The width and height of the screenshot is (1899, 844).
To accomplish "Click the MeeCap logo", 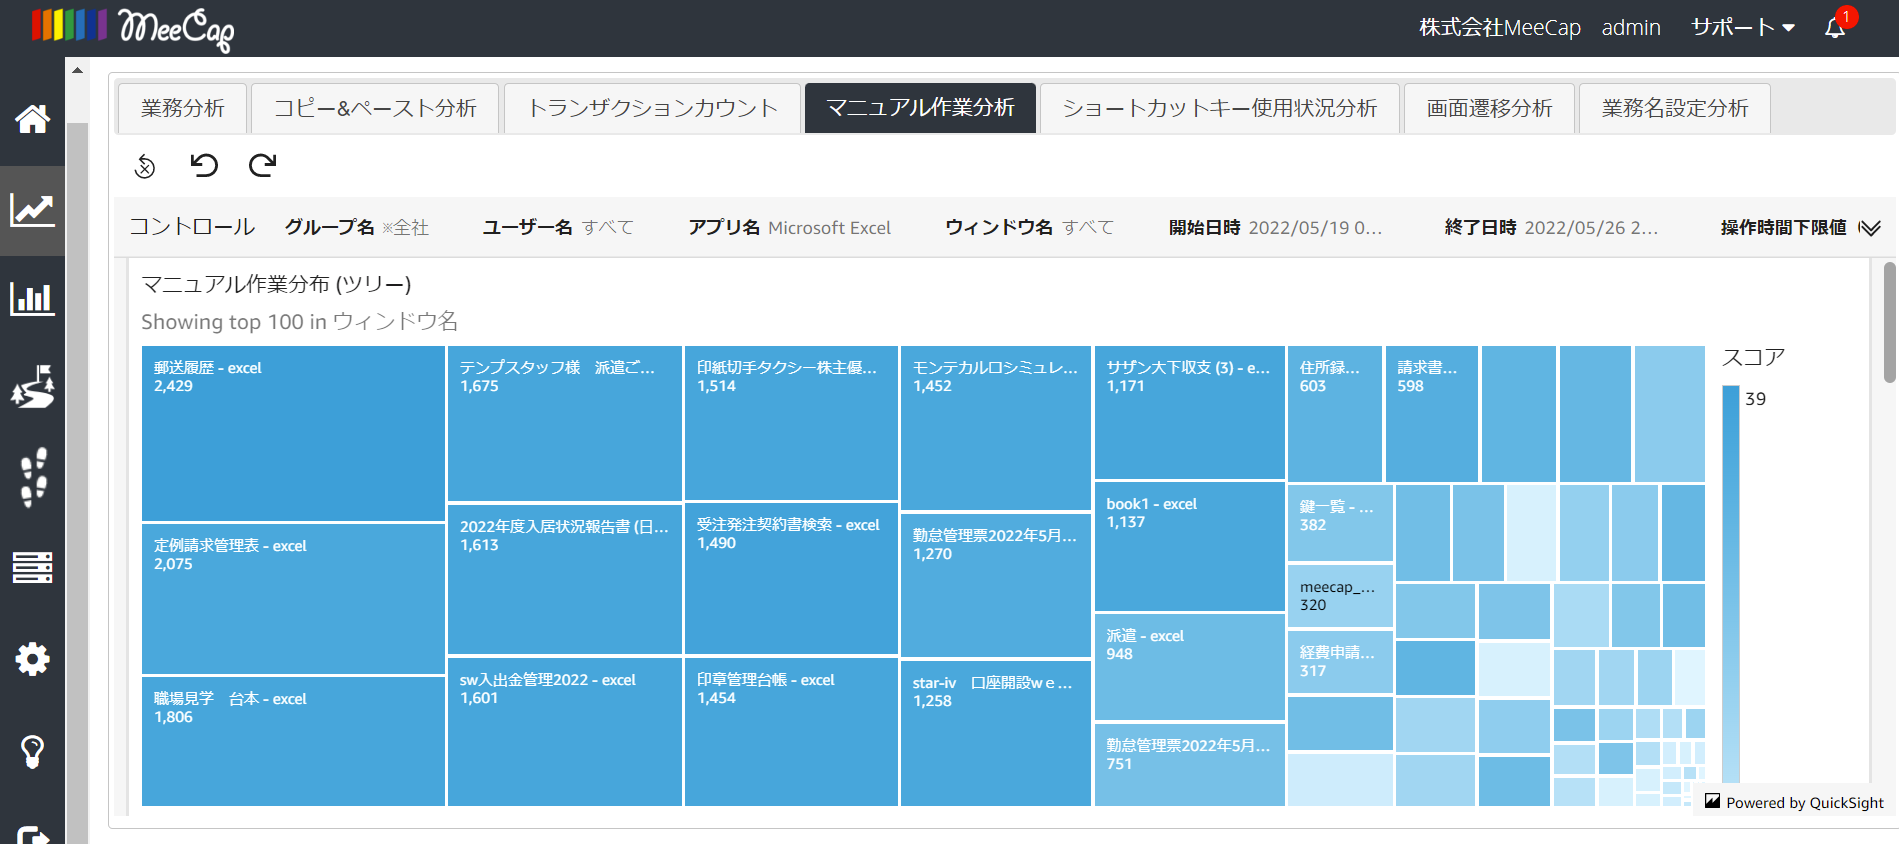I will coord(133,28).
